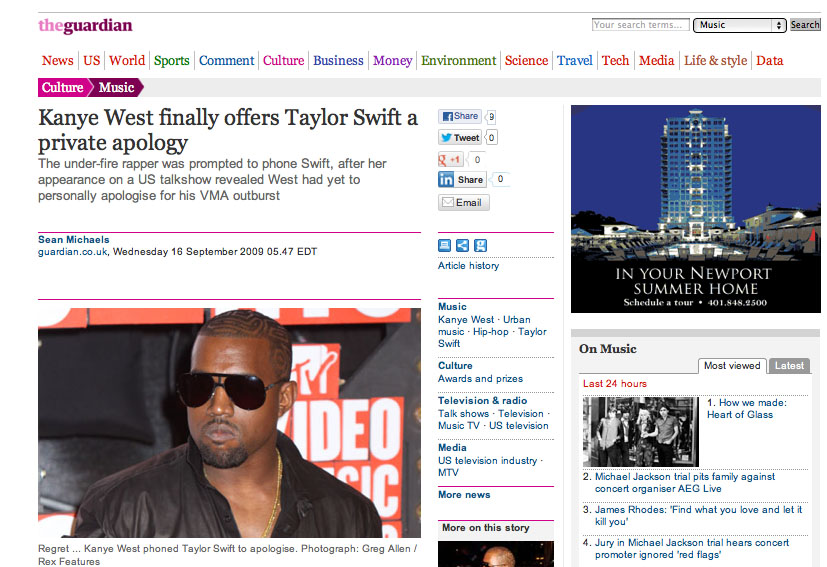
Task: Click the 'More on this story' thumbnail
Action: 496,554
